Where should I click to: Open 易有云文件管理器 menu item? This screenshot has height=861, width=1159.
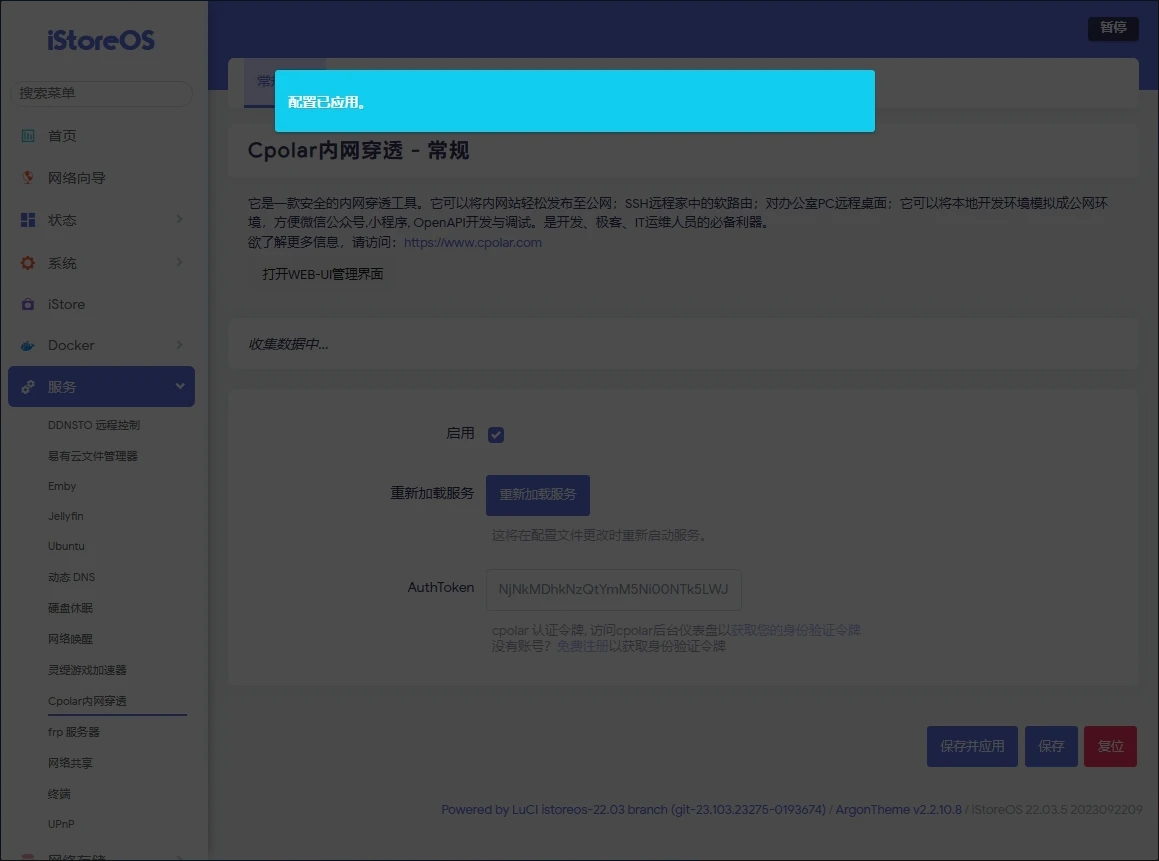tap(92, 456)
